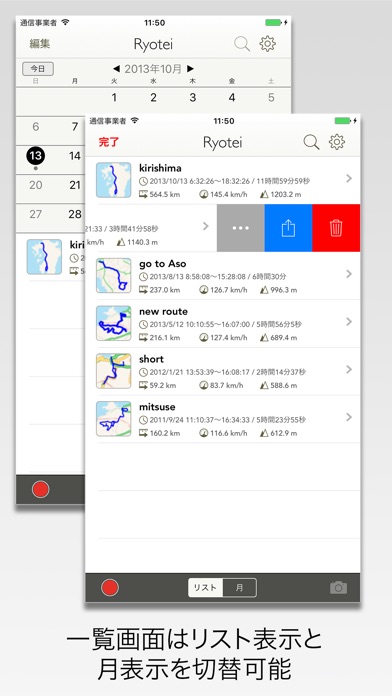This screenshot has width=392, height=696.
Task: Tap 今日 today button
Action: coord(38,69)
